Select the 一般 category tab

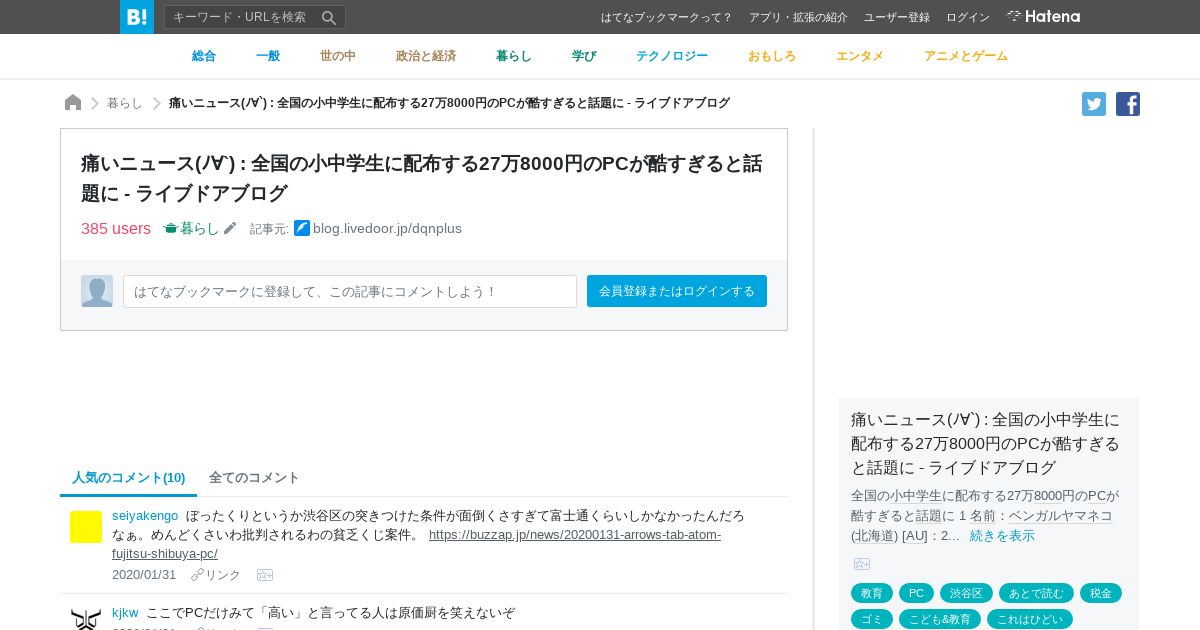pos(268,56)
